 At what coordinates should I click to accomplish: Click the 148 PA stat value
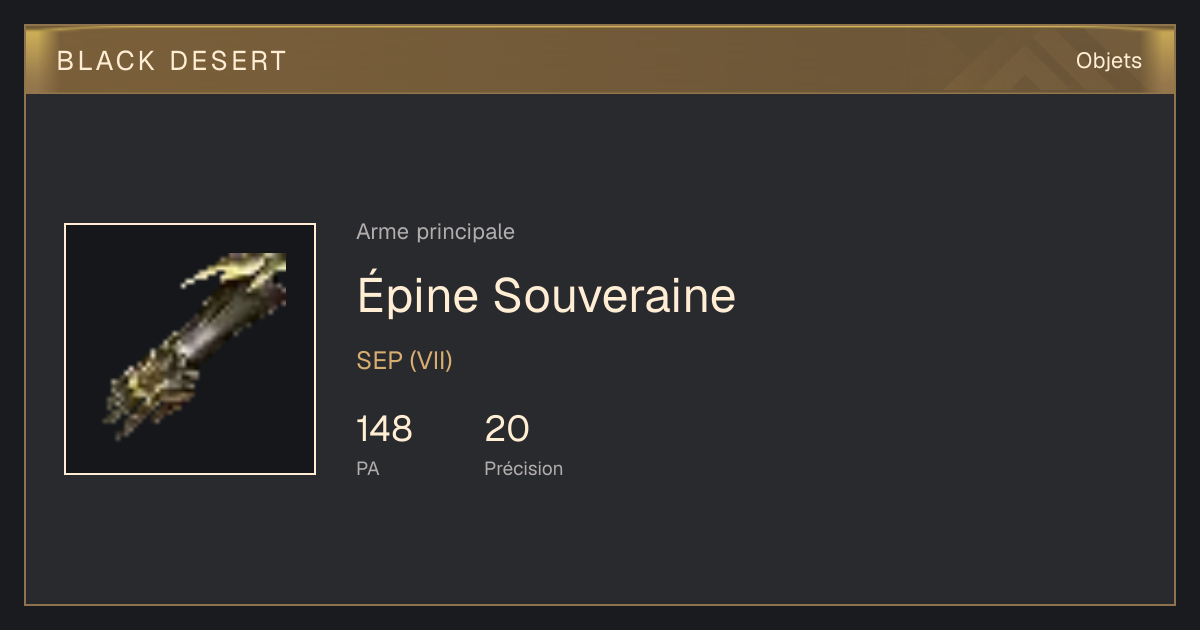click(384, 429)
